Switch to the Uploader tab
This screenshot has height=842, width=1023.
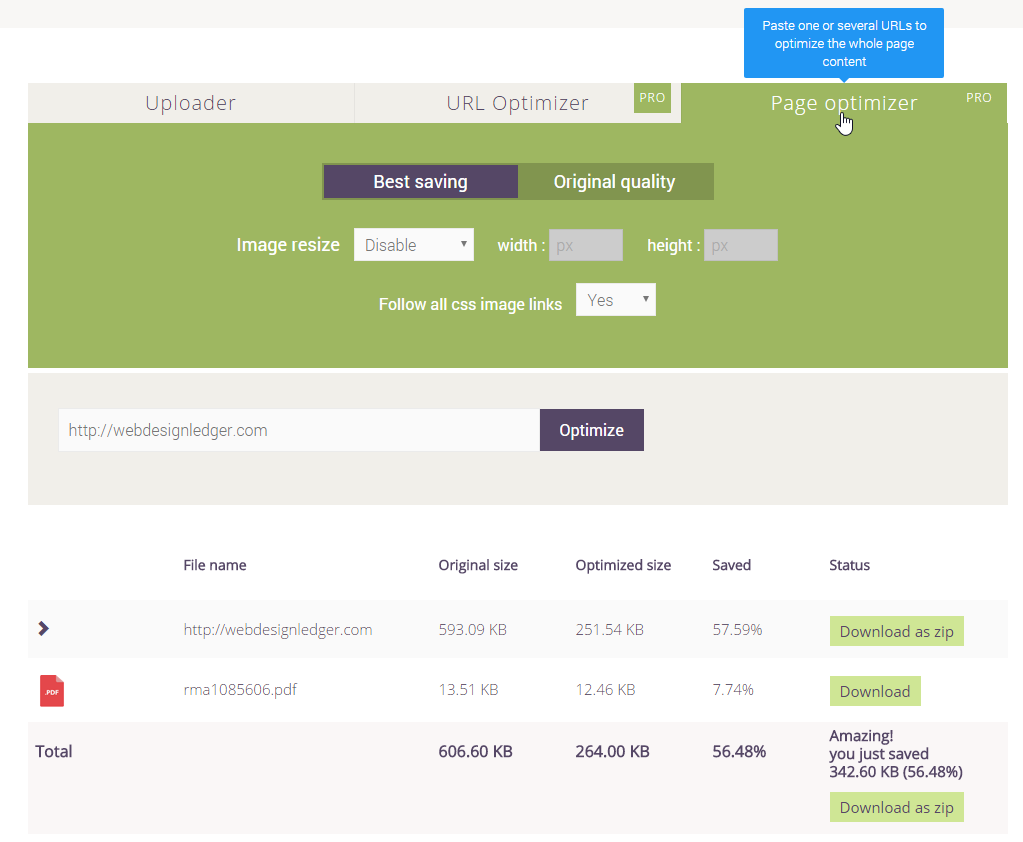190,102
